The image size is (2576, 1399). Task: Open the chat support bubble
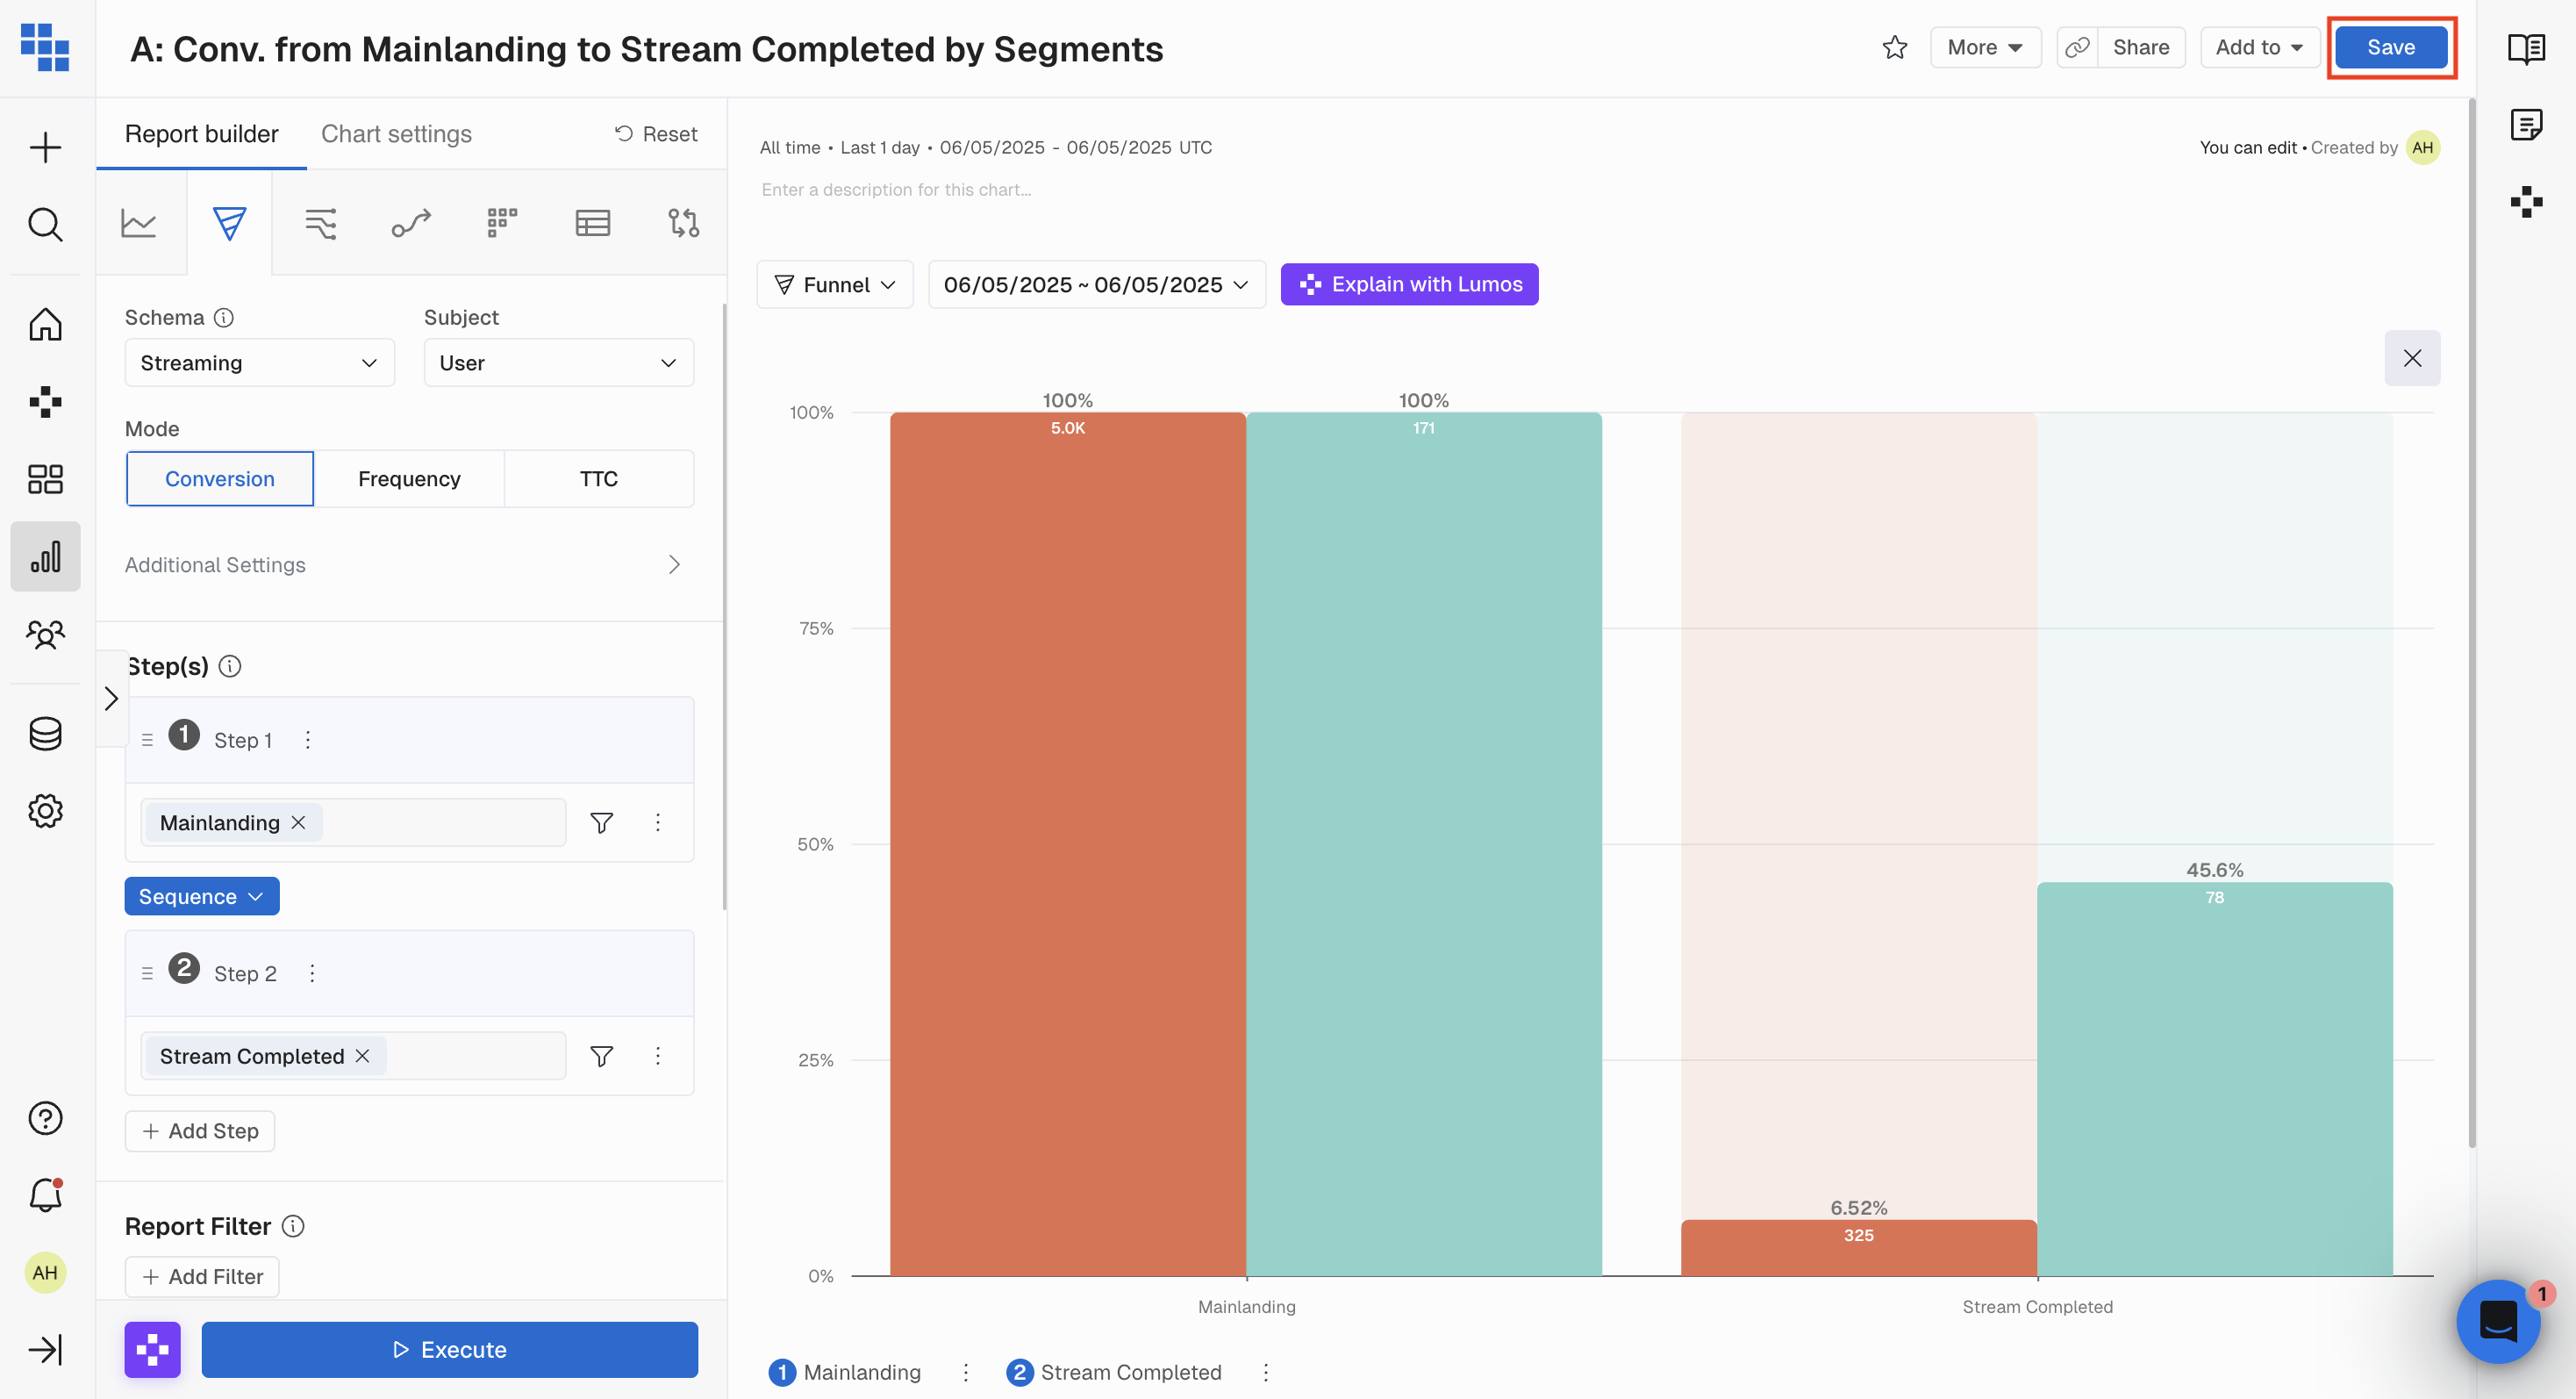coord(2498,1320)
